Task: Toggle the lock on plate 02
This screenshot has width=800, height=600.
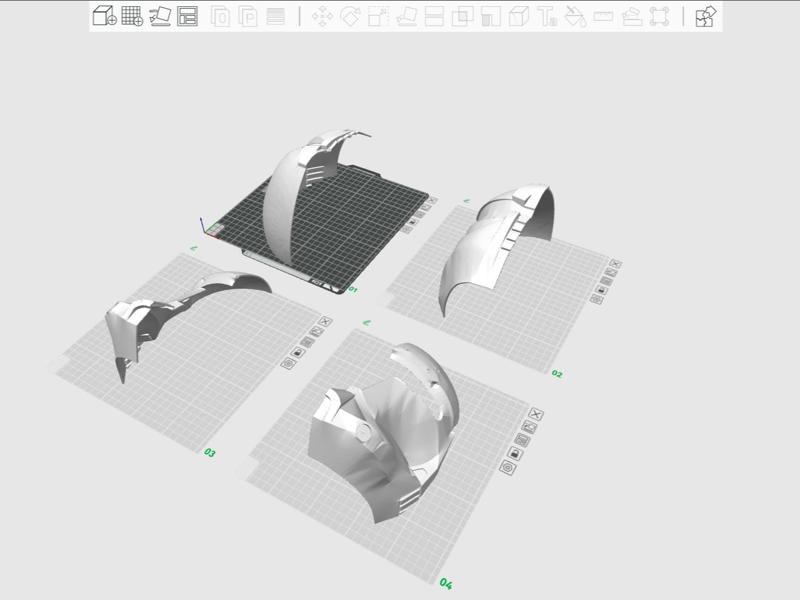Action: click(602, 290)
